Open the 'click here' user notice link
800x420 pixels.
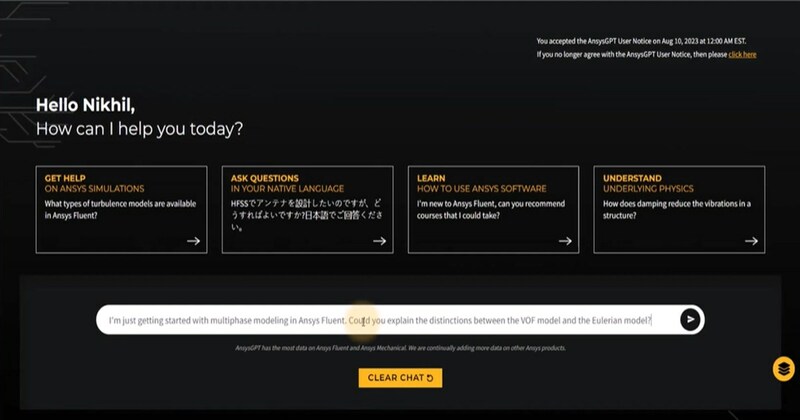tap(742, 54)
